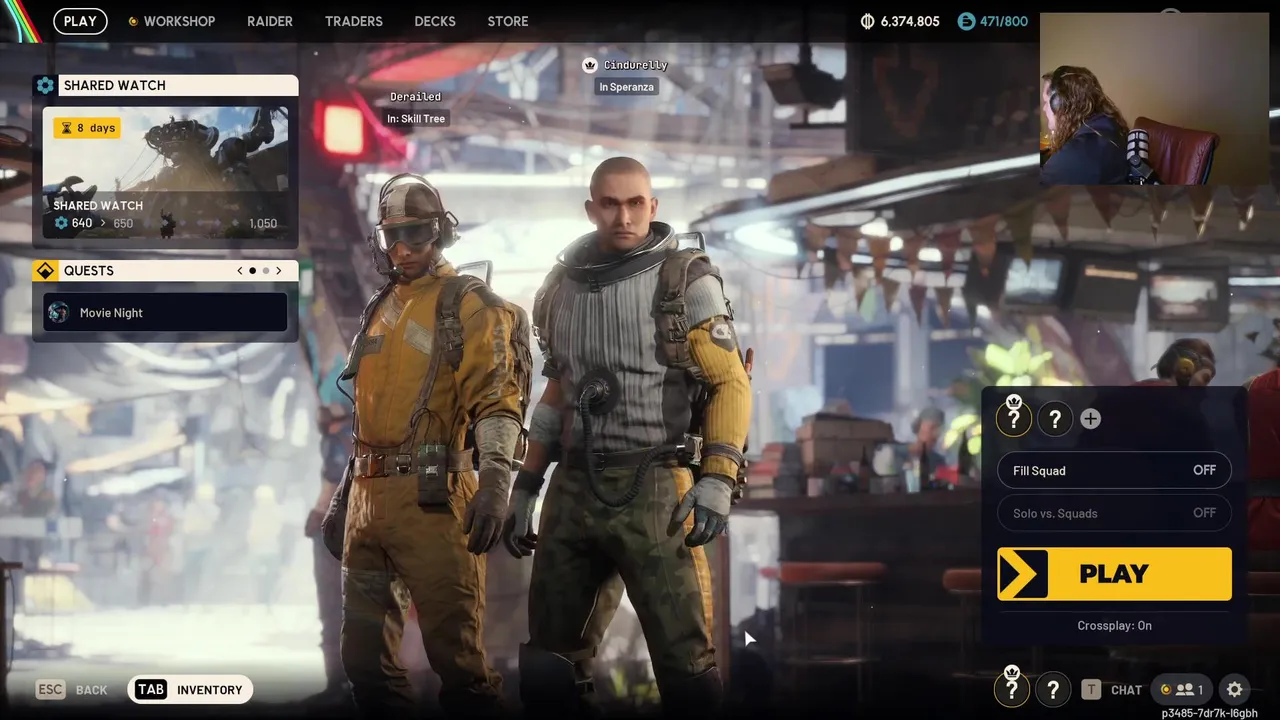The image size is (1280, 720).
Task: Open the Shared Watch event thumbnail
Action: tap(165, 170)
